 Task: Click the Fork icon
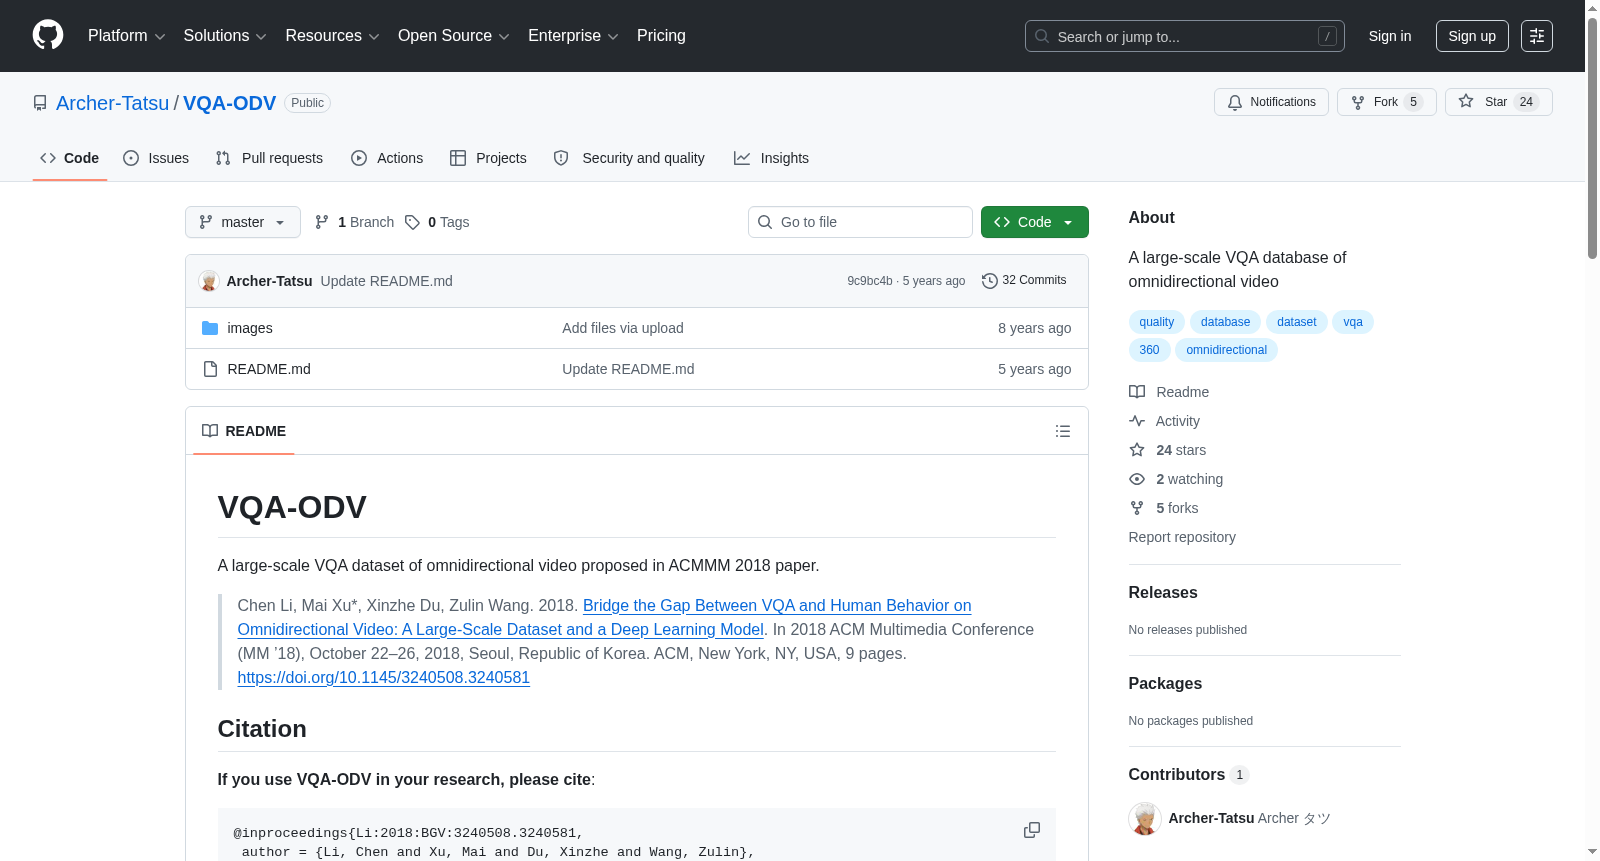1358,102
